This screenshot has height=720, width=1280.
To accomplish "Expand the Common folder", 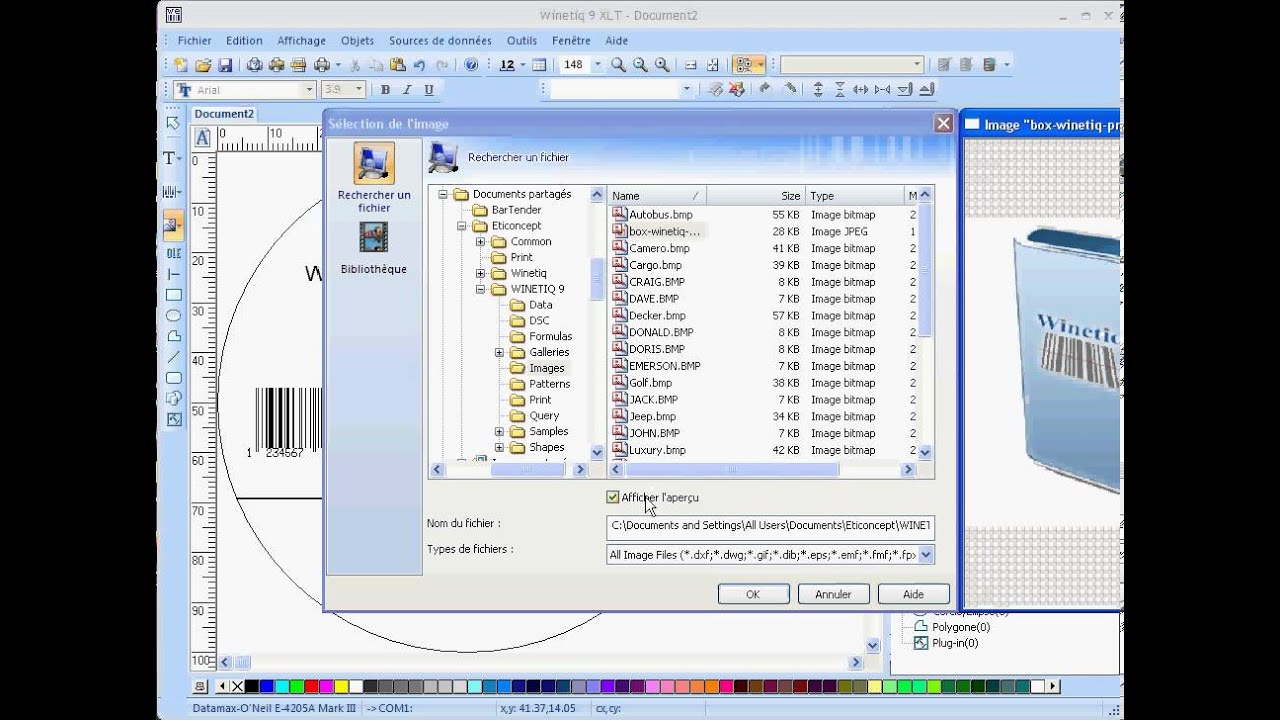I will 480,242.
